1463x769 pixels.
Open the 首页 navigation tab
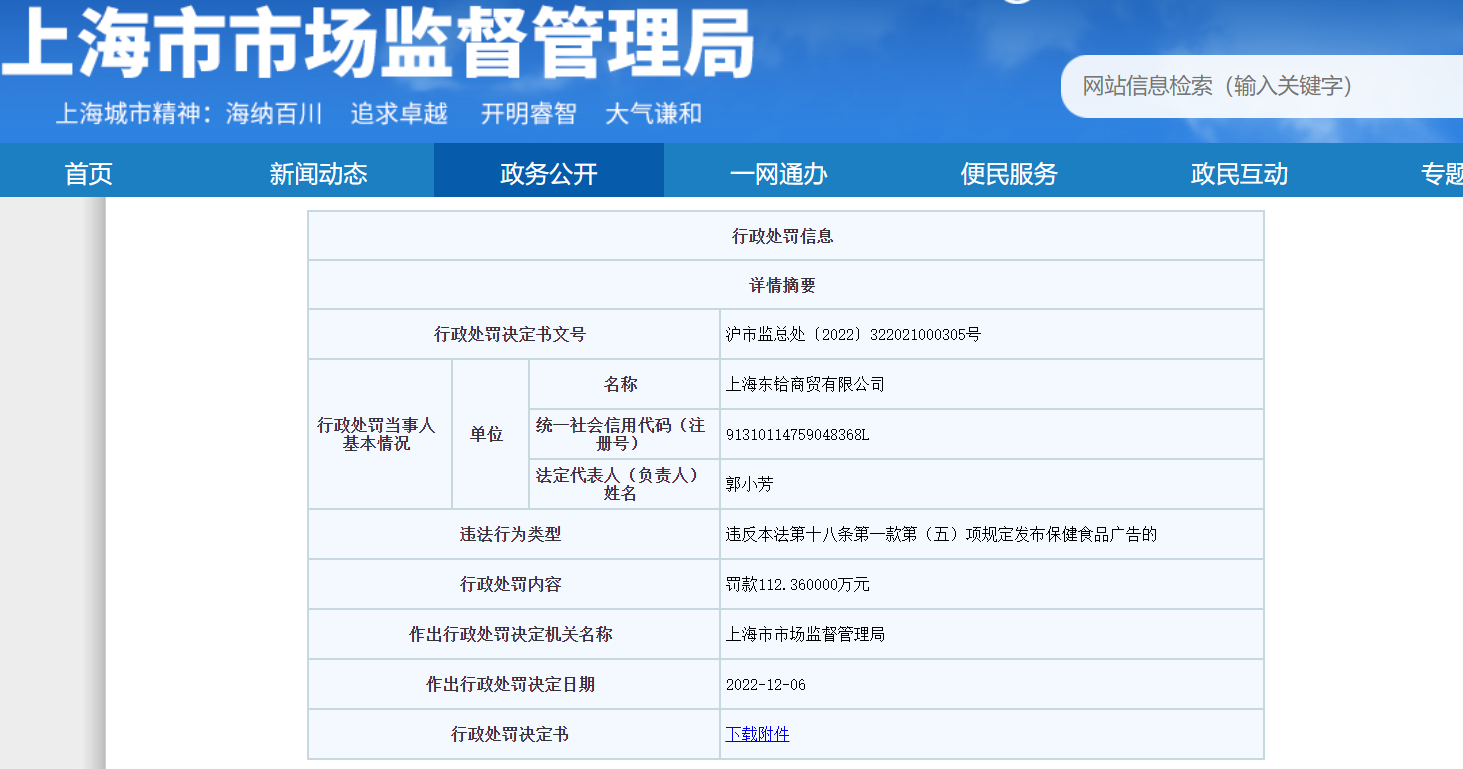tap(88, 173)
